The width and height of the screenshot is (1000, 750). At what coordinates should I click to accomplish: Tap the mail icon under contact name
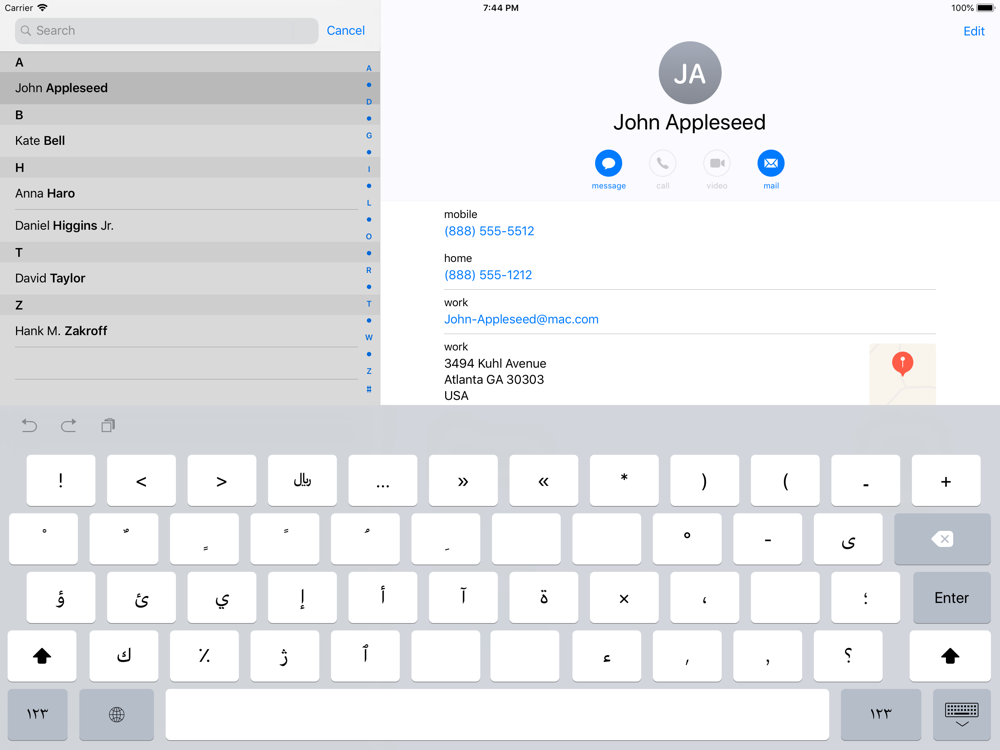pos(770,163)
